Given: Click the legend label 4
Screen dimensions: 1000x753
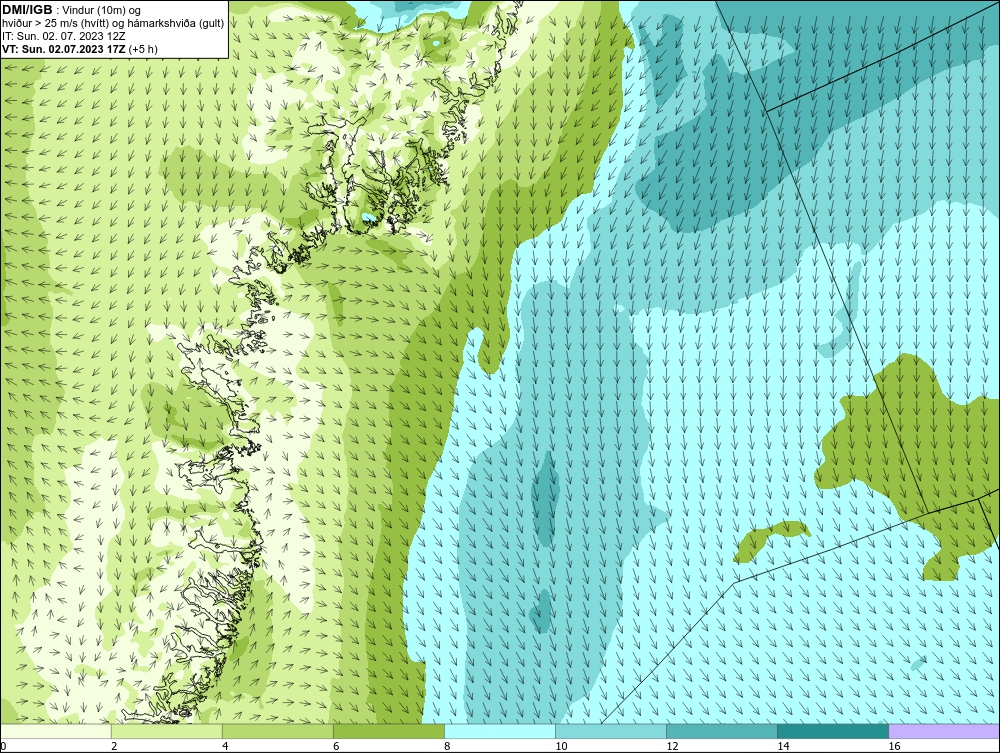Looking at the screenshot, I should coord(225,746).
